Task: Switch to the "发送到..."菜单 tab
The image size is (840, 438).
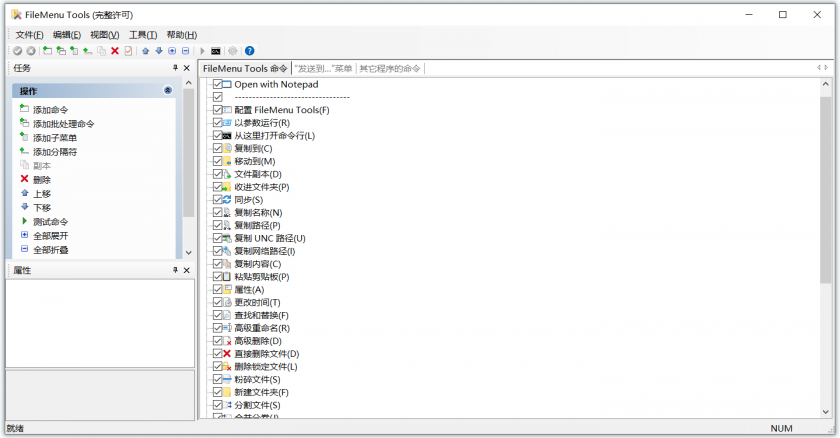Action: [x=324, y=69]
